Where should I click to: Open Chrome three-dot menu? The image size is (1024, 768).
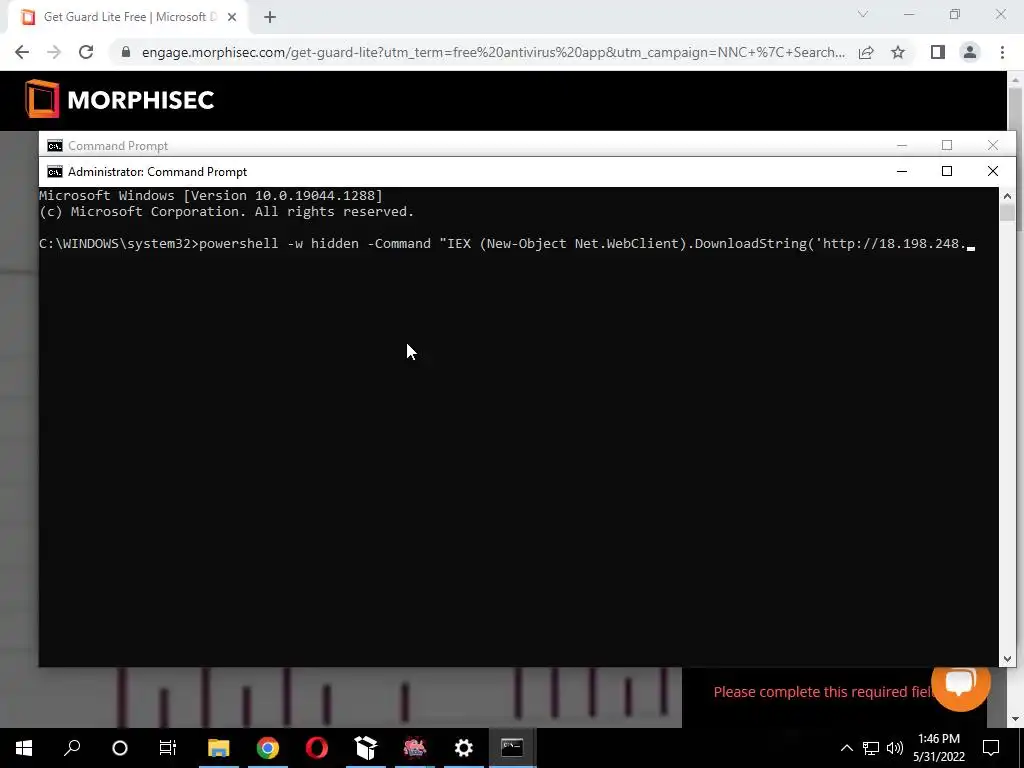(1002, 52)
